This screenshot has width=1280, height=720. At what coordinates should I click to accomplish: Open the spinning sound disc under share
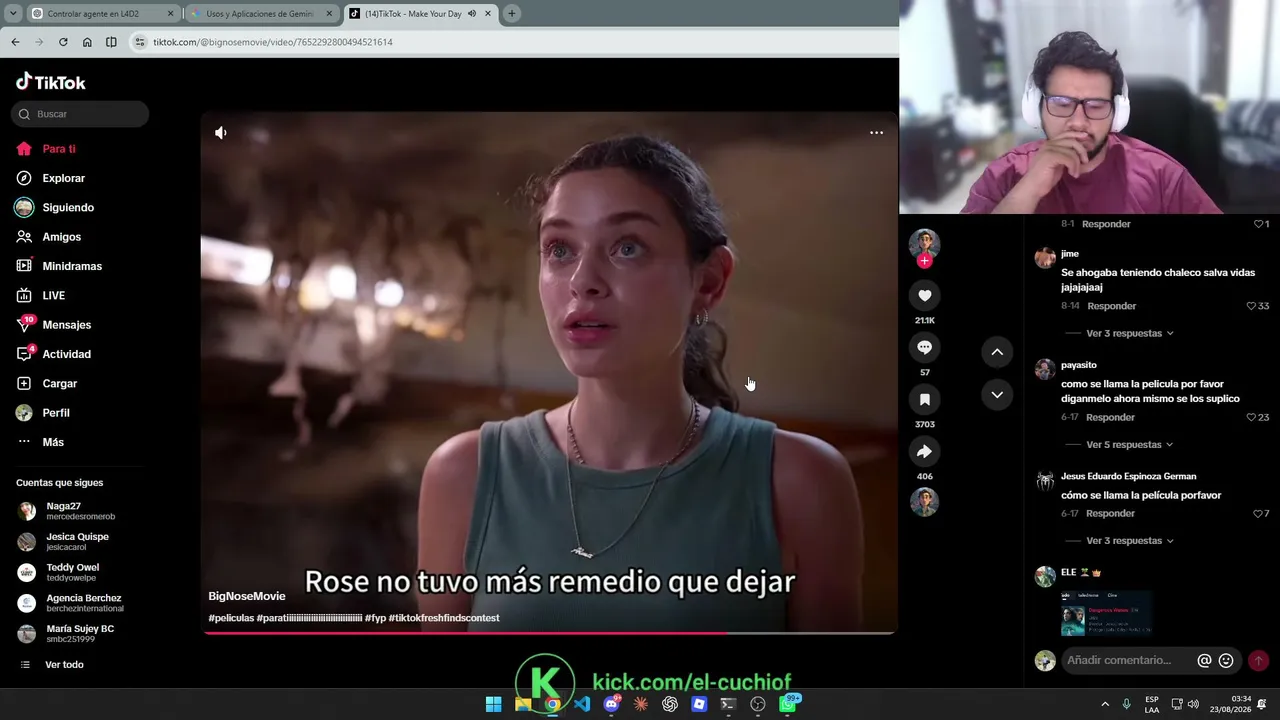tap(924, 501)
